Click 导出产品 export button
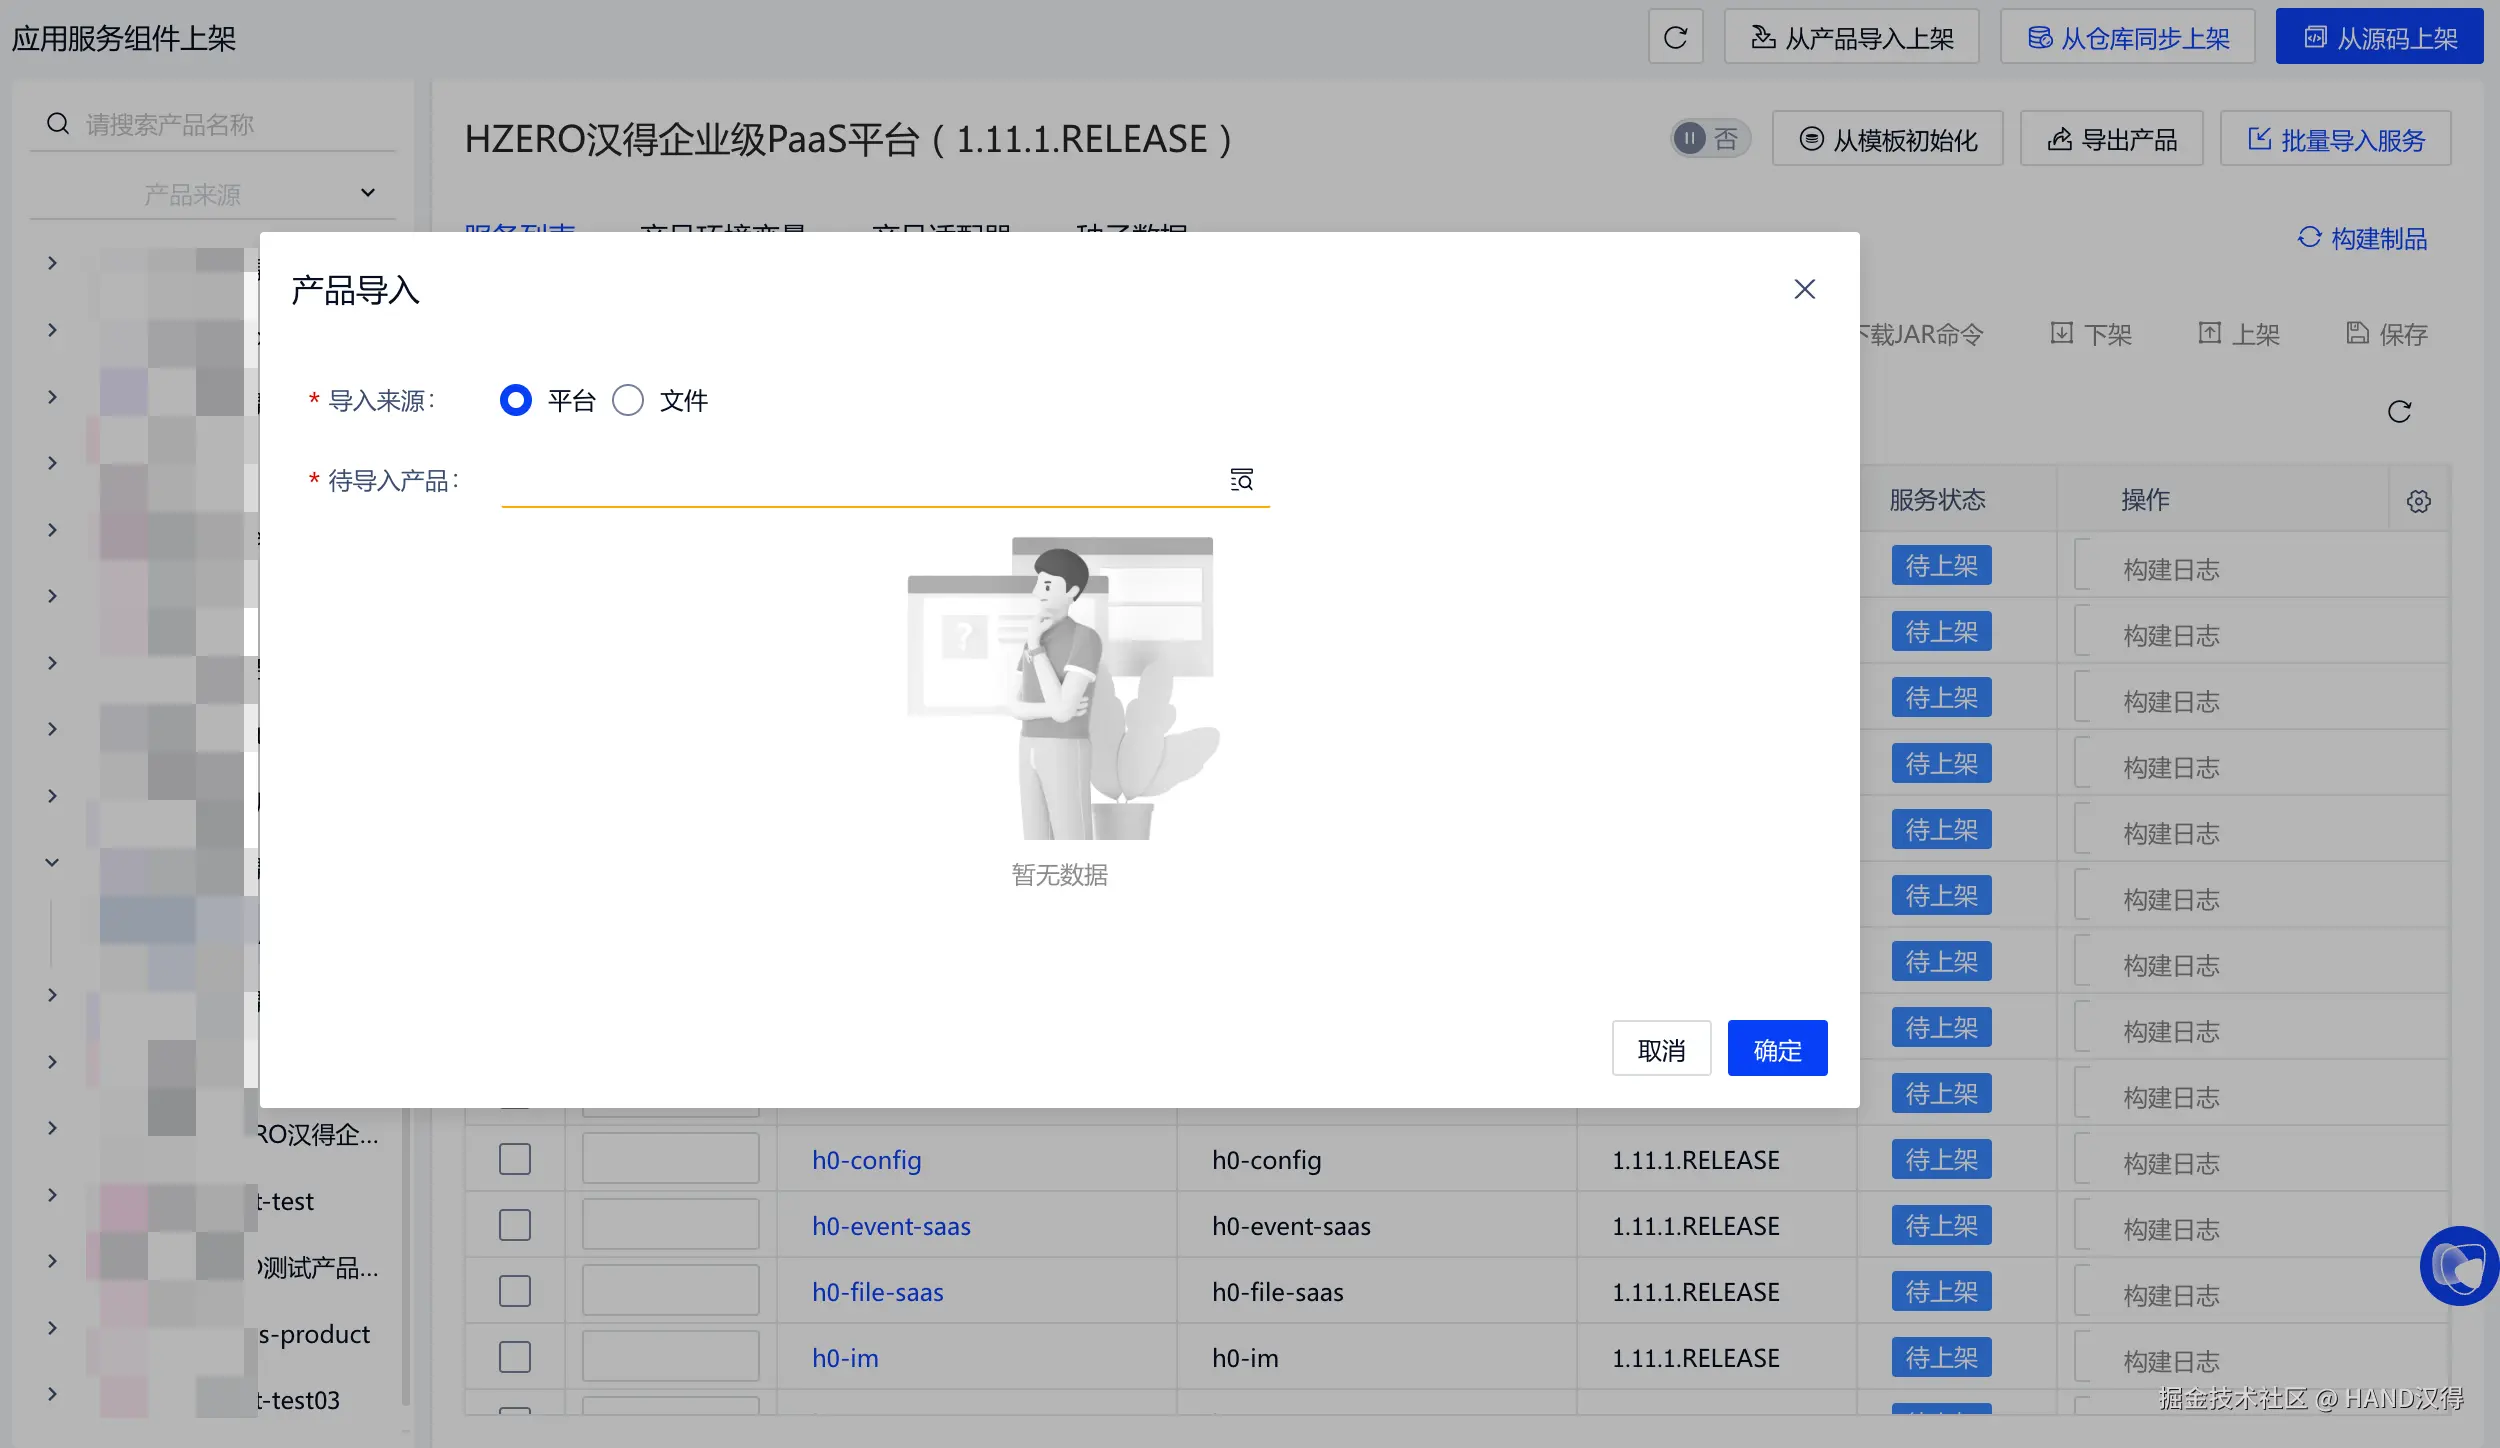Screen dimensions: 2500x1448 click(2111, 140)
